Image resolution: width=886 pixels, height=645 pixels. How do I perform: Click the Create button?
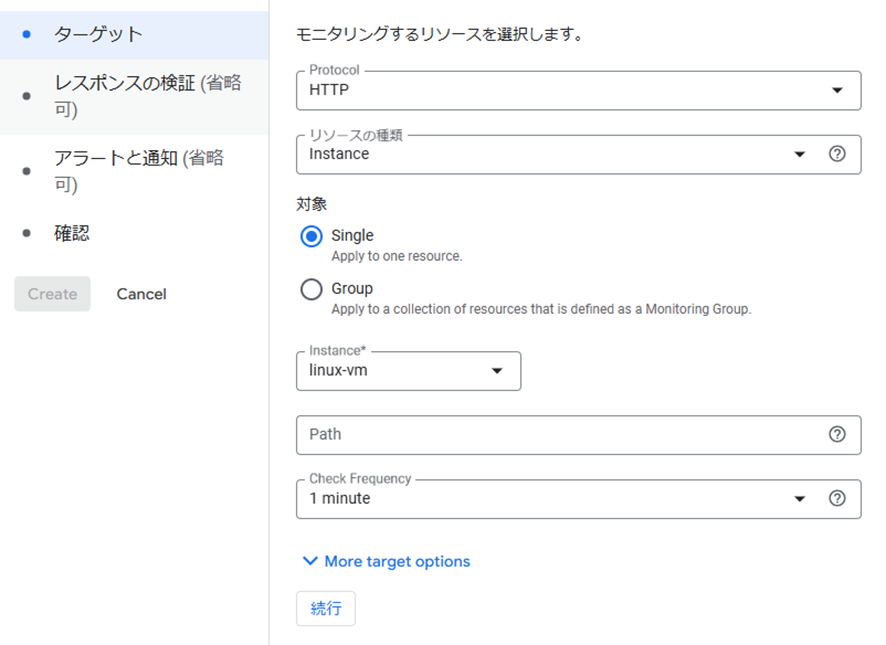53,294
